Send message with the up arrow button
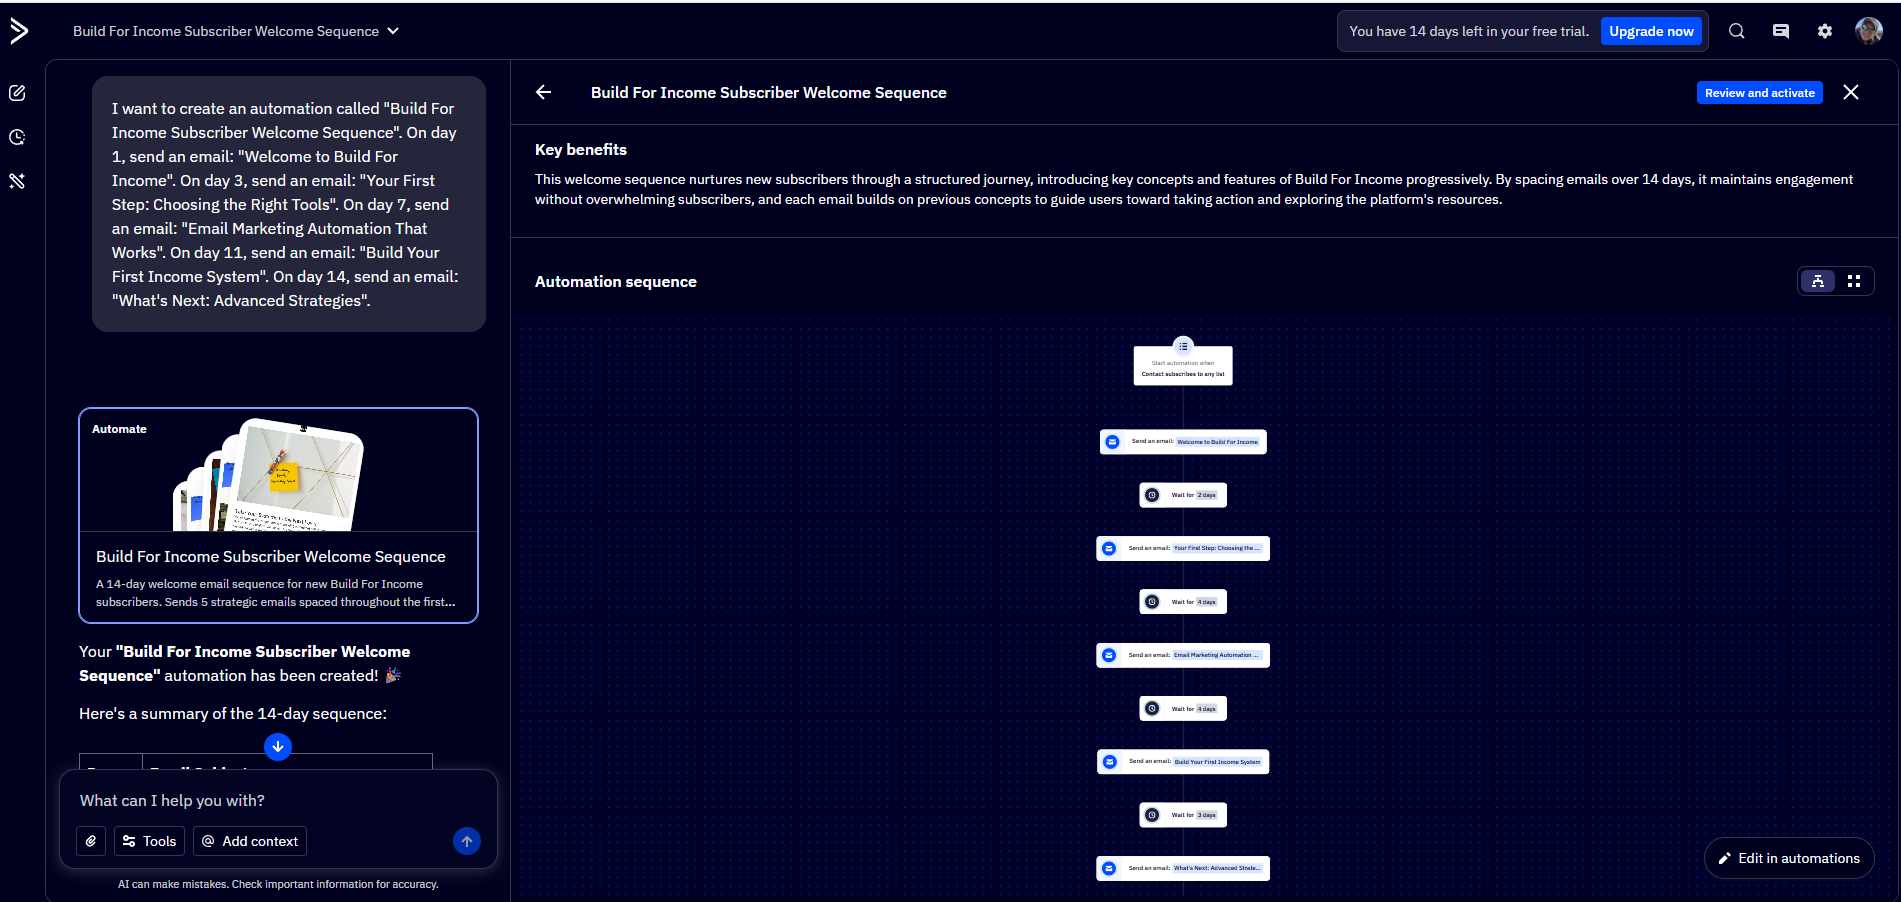The width and height of the screenshot is (1901, 902). click(467, 841)
